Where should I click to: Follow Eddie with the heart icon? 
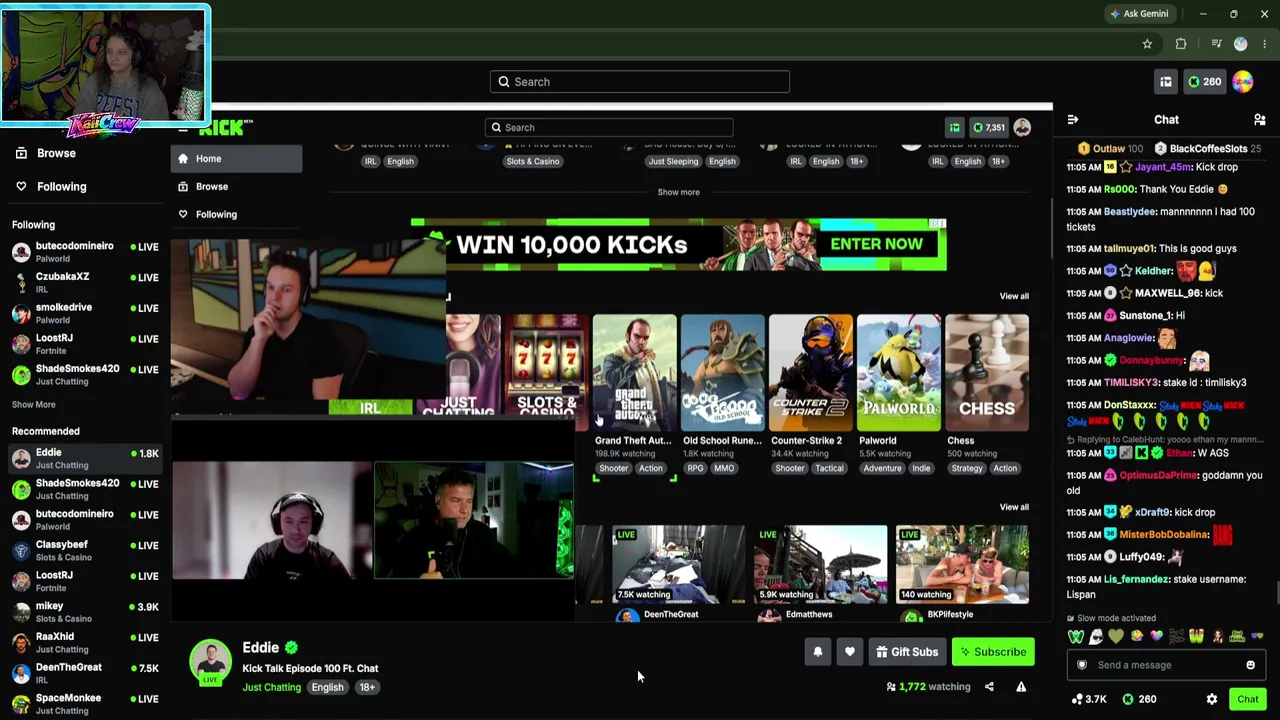[x=850, y=652]
